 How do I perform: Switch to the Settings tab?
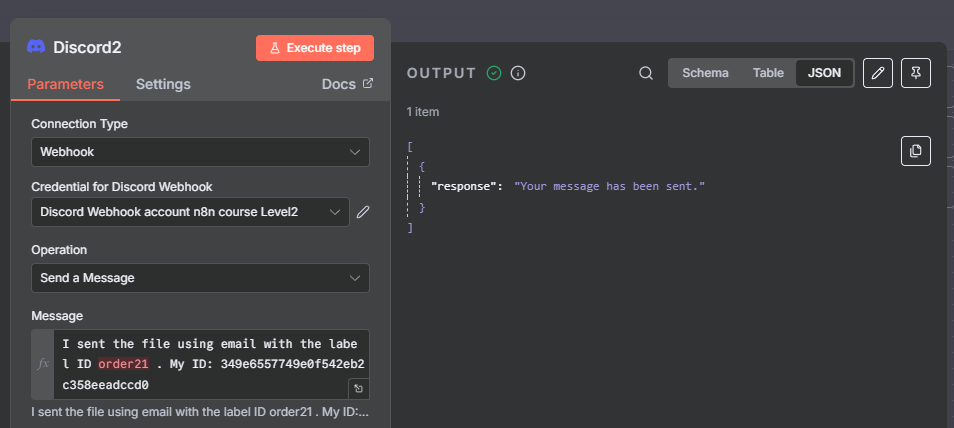[163, 84]
